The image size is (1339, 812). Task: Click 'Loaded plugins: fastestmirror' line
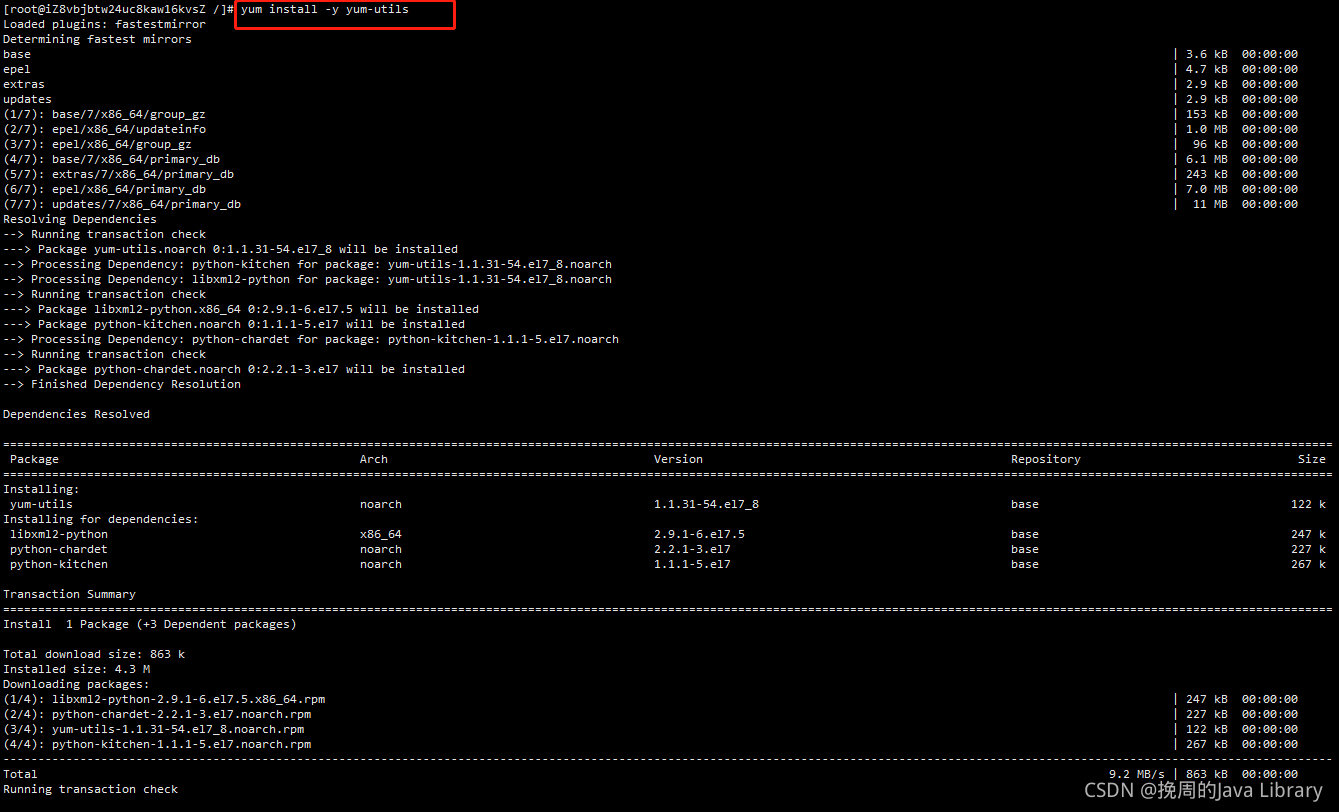pyautogui.click(x=104, y=24)
